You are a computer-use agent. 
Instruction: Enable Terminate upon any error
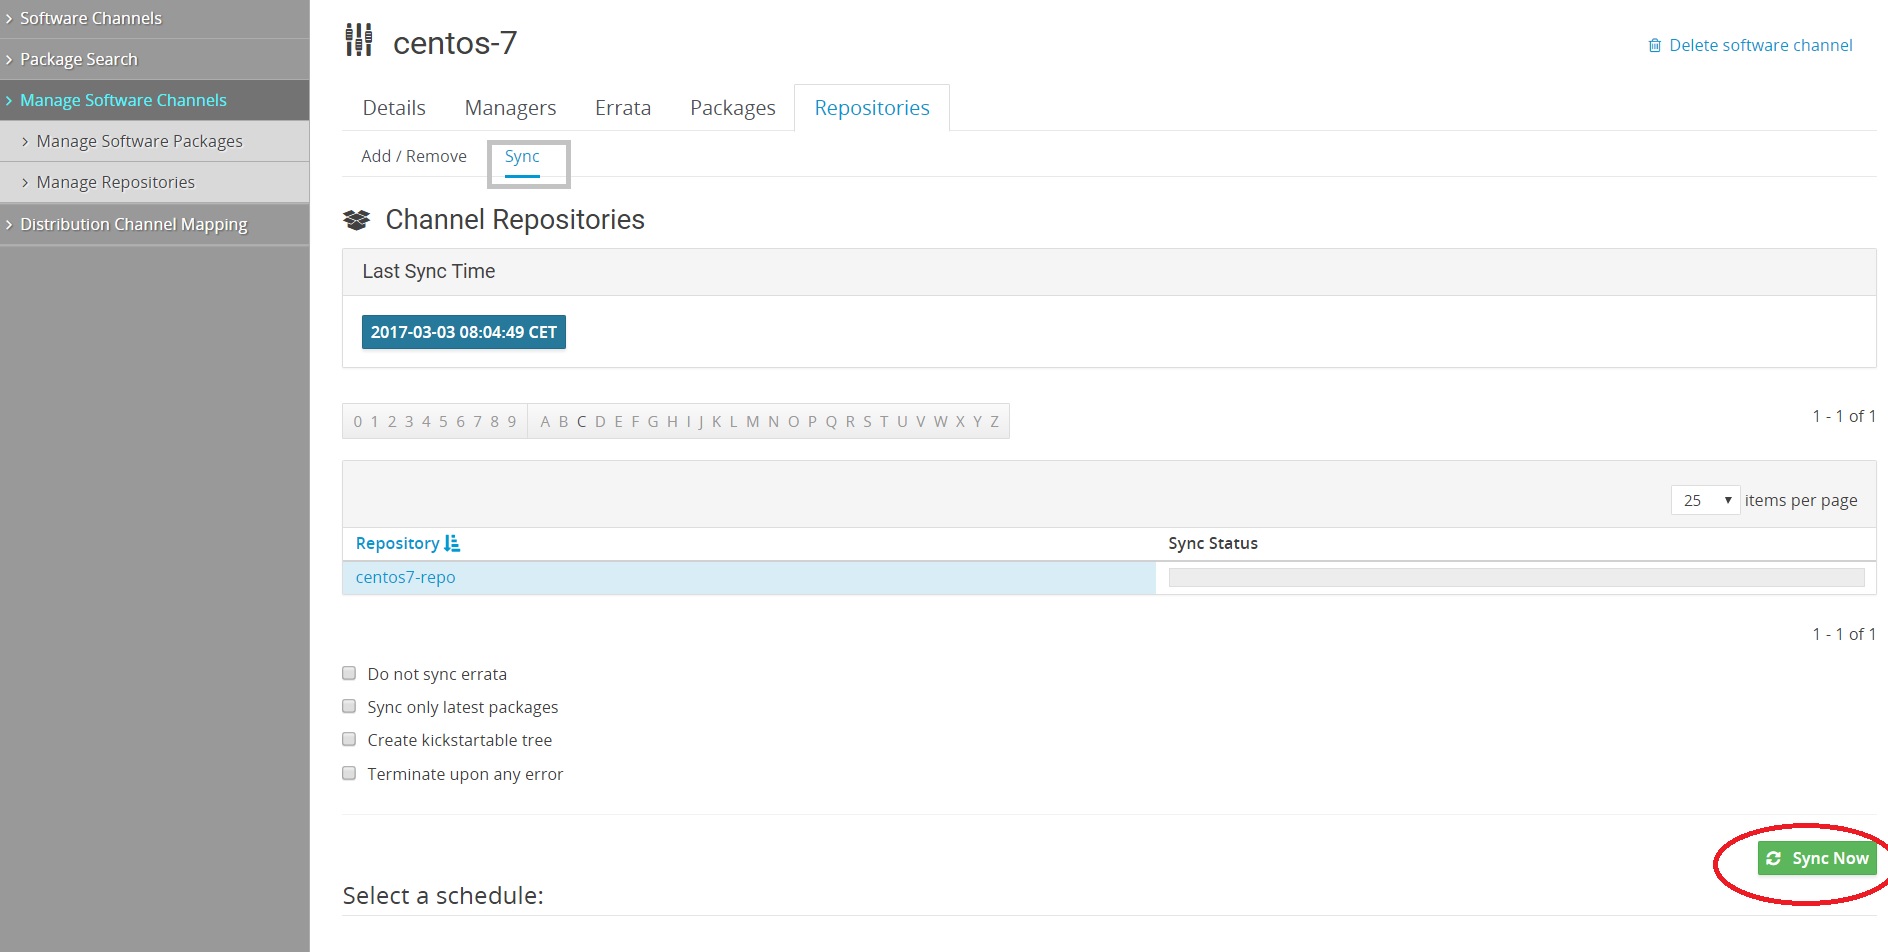click(349, 773)
